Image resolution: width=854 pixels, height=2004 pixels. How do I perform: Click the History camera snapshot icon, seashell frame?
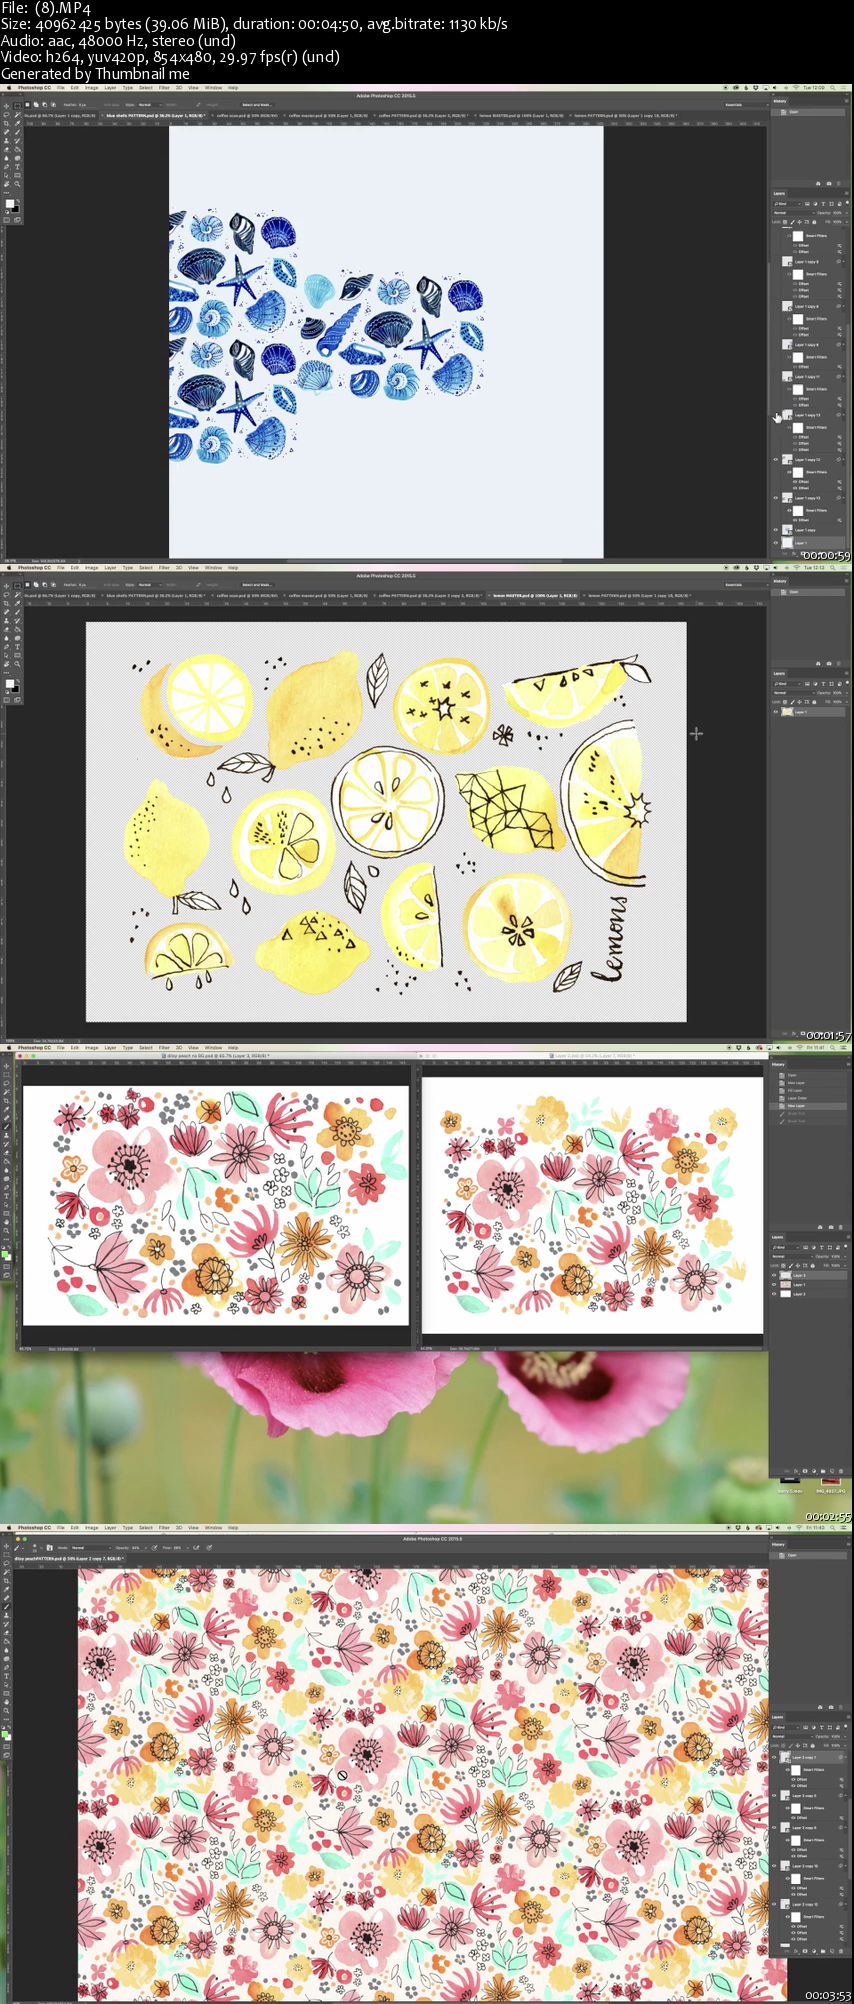coord(829,184)
